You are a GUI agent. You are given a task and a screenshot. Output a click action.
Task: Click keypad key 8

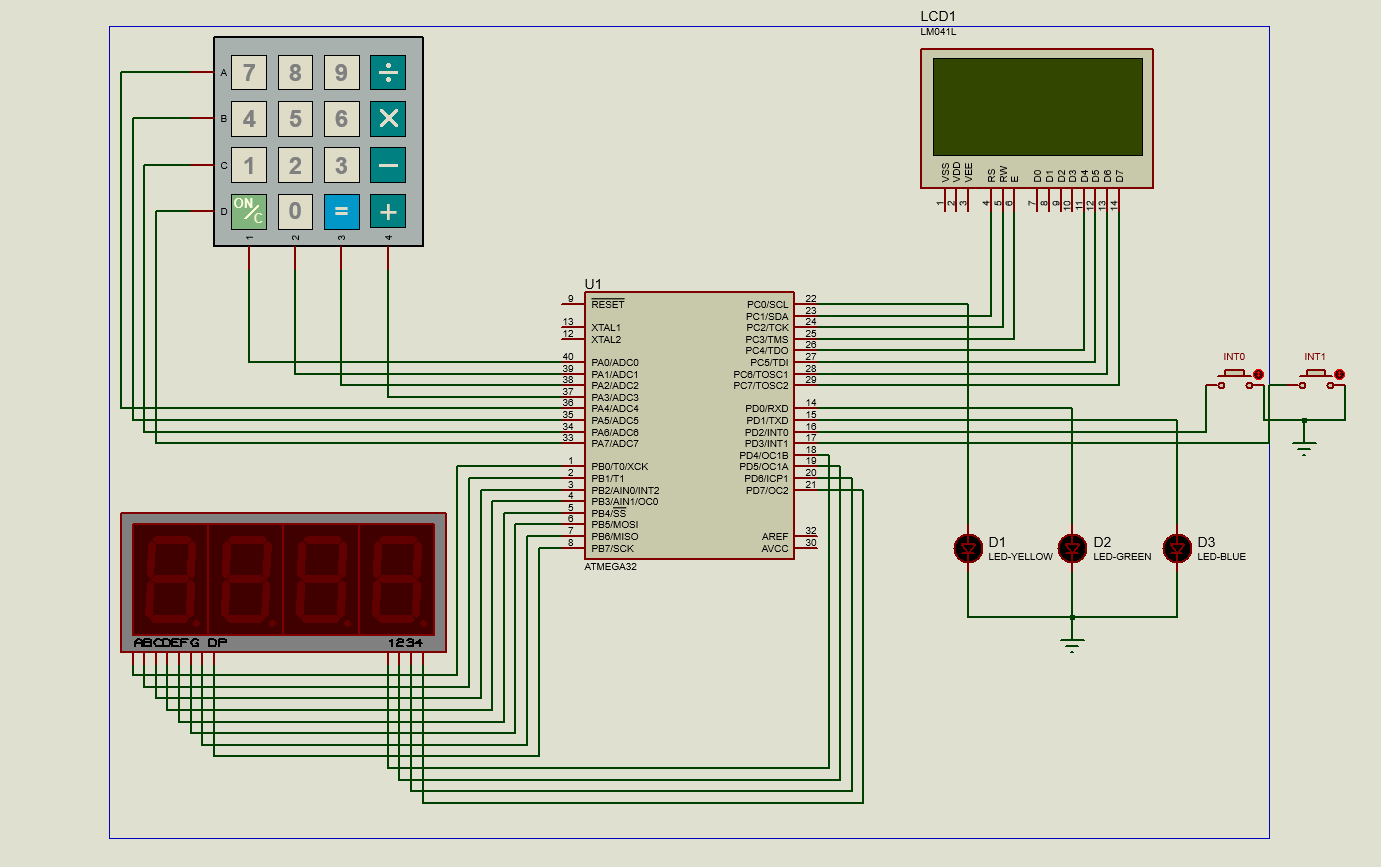pos(295,72)
